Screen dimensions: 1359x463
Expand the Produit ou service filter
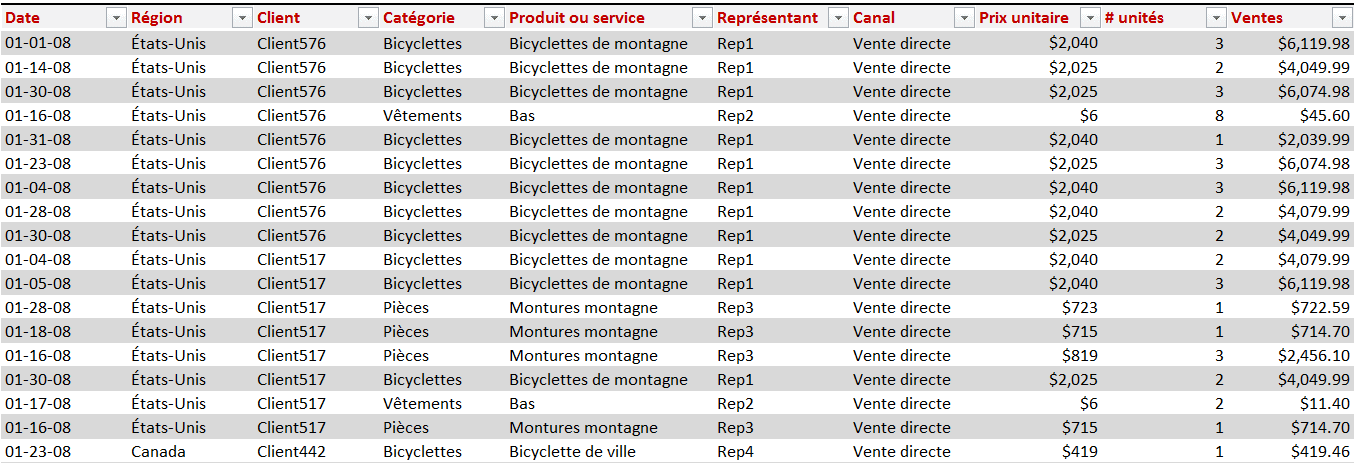coord(702,18)
